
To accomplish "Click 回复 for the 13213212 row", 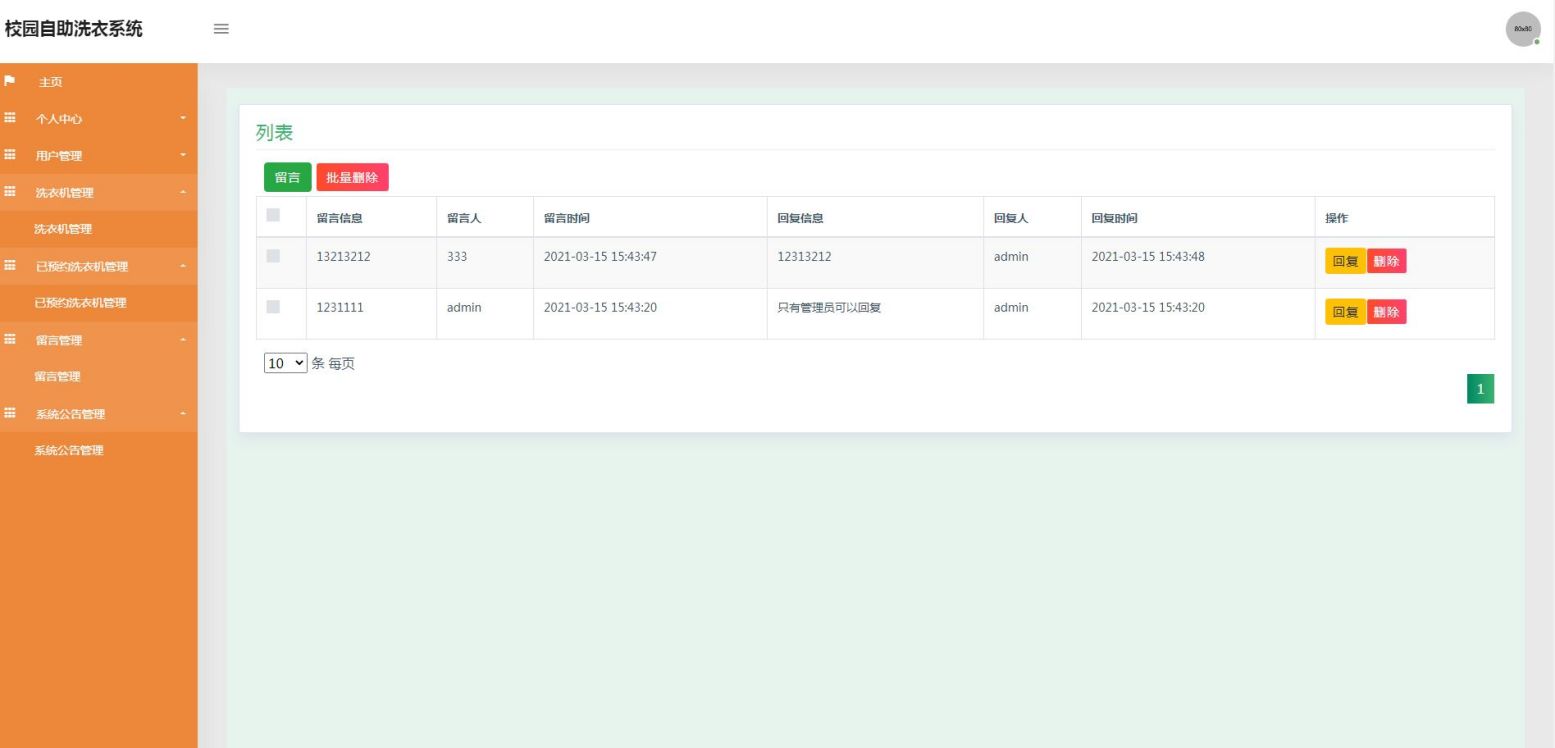I will tap(1345, 261).
